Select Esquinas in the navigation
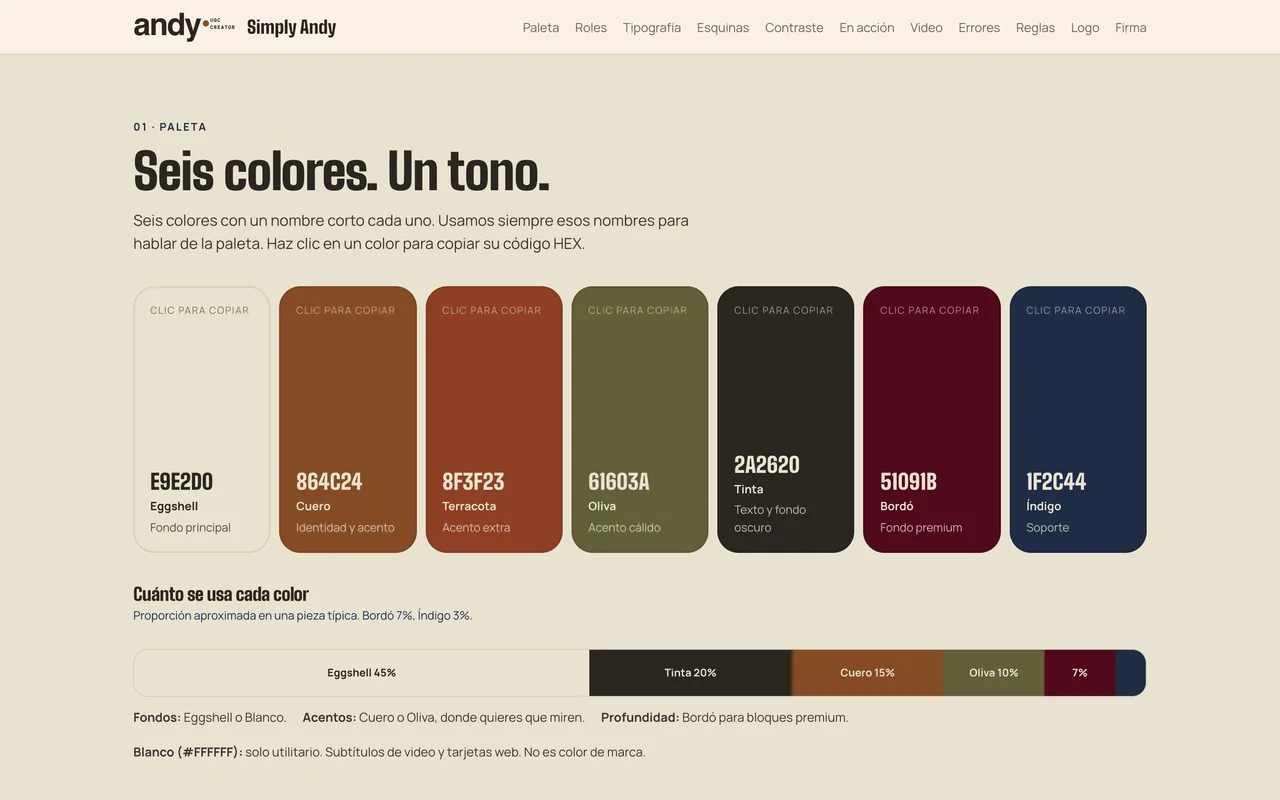This screenshot has height=800, width=1280. click(723, 28)
